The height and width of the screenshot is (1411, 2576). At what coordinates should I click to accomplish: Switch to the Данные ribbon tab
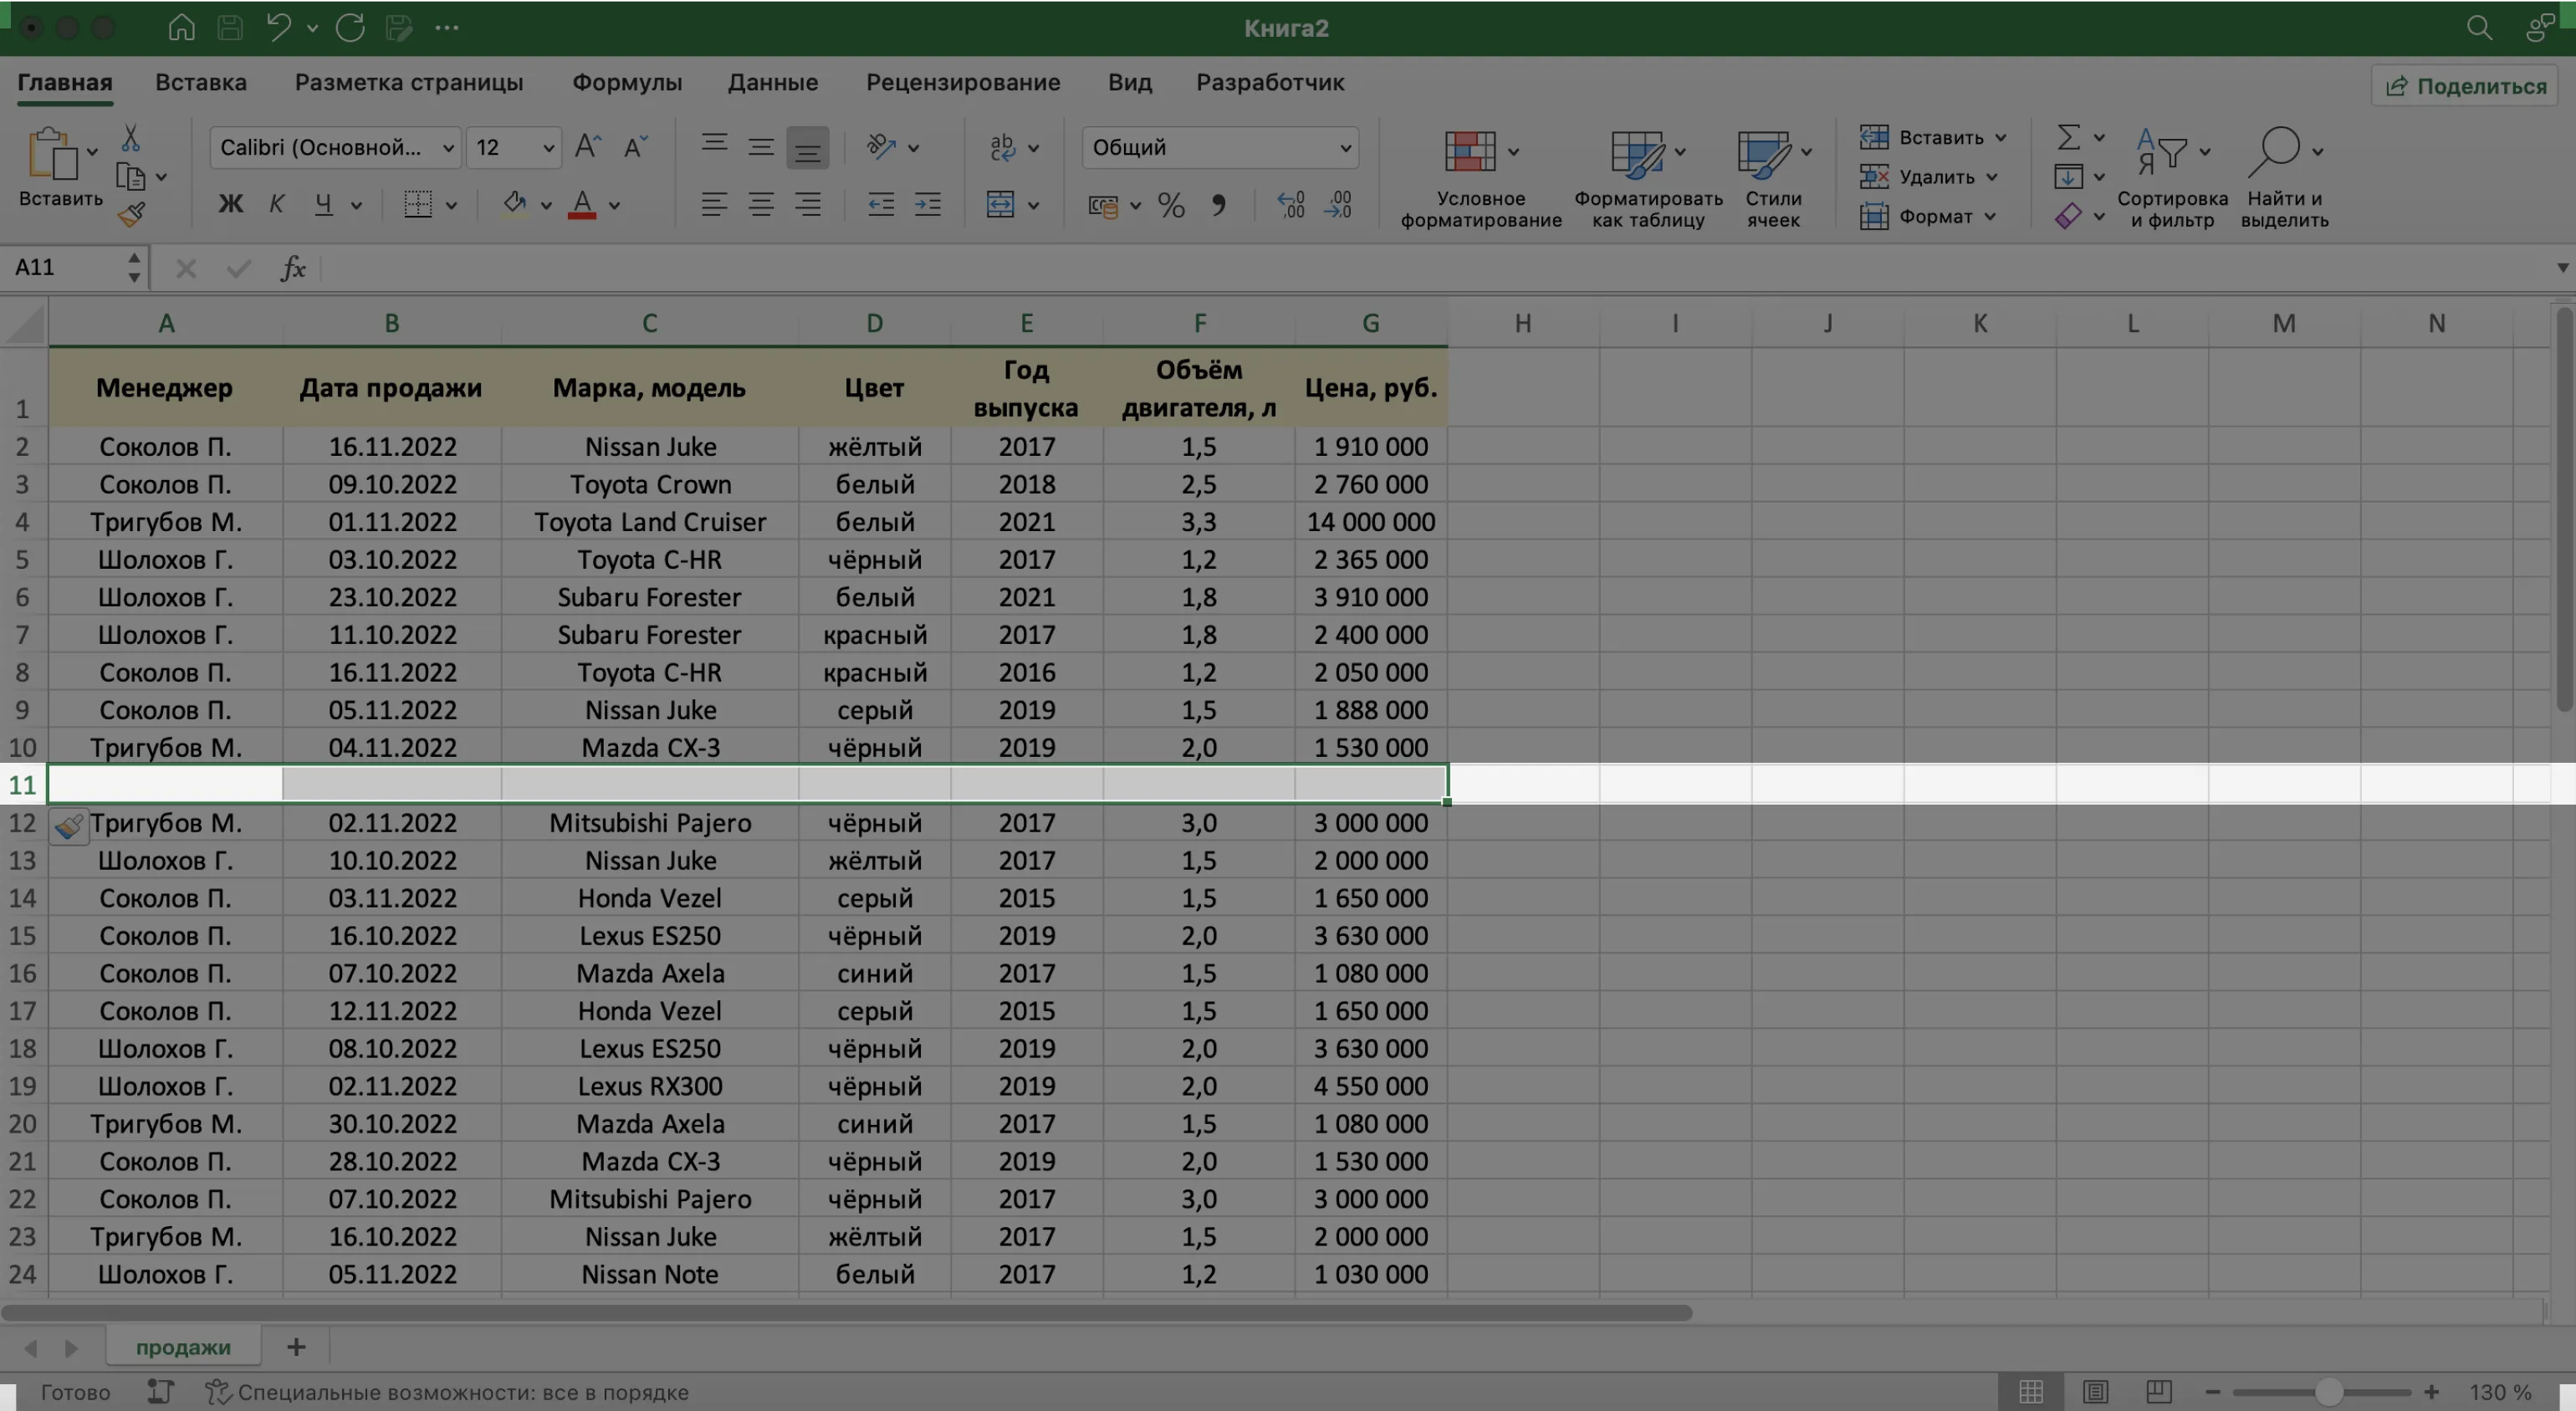pos(772,83)
